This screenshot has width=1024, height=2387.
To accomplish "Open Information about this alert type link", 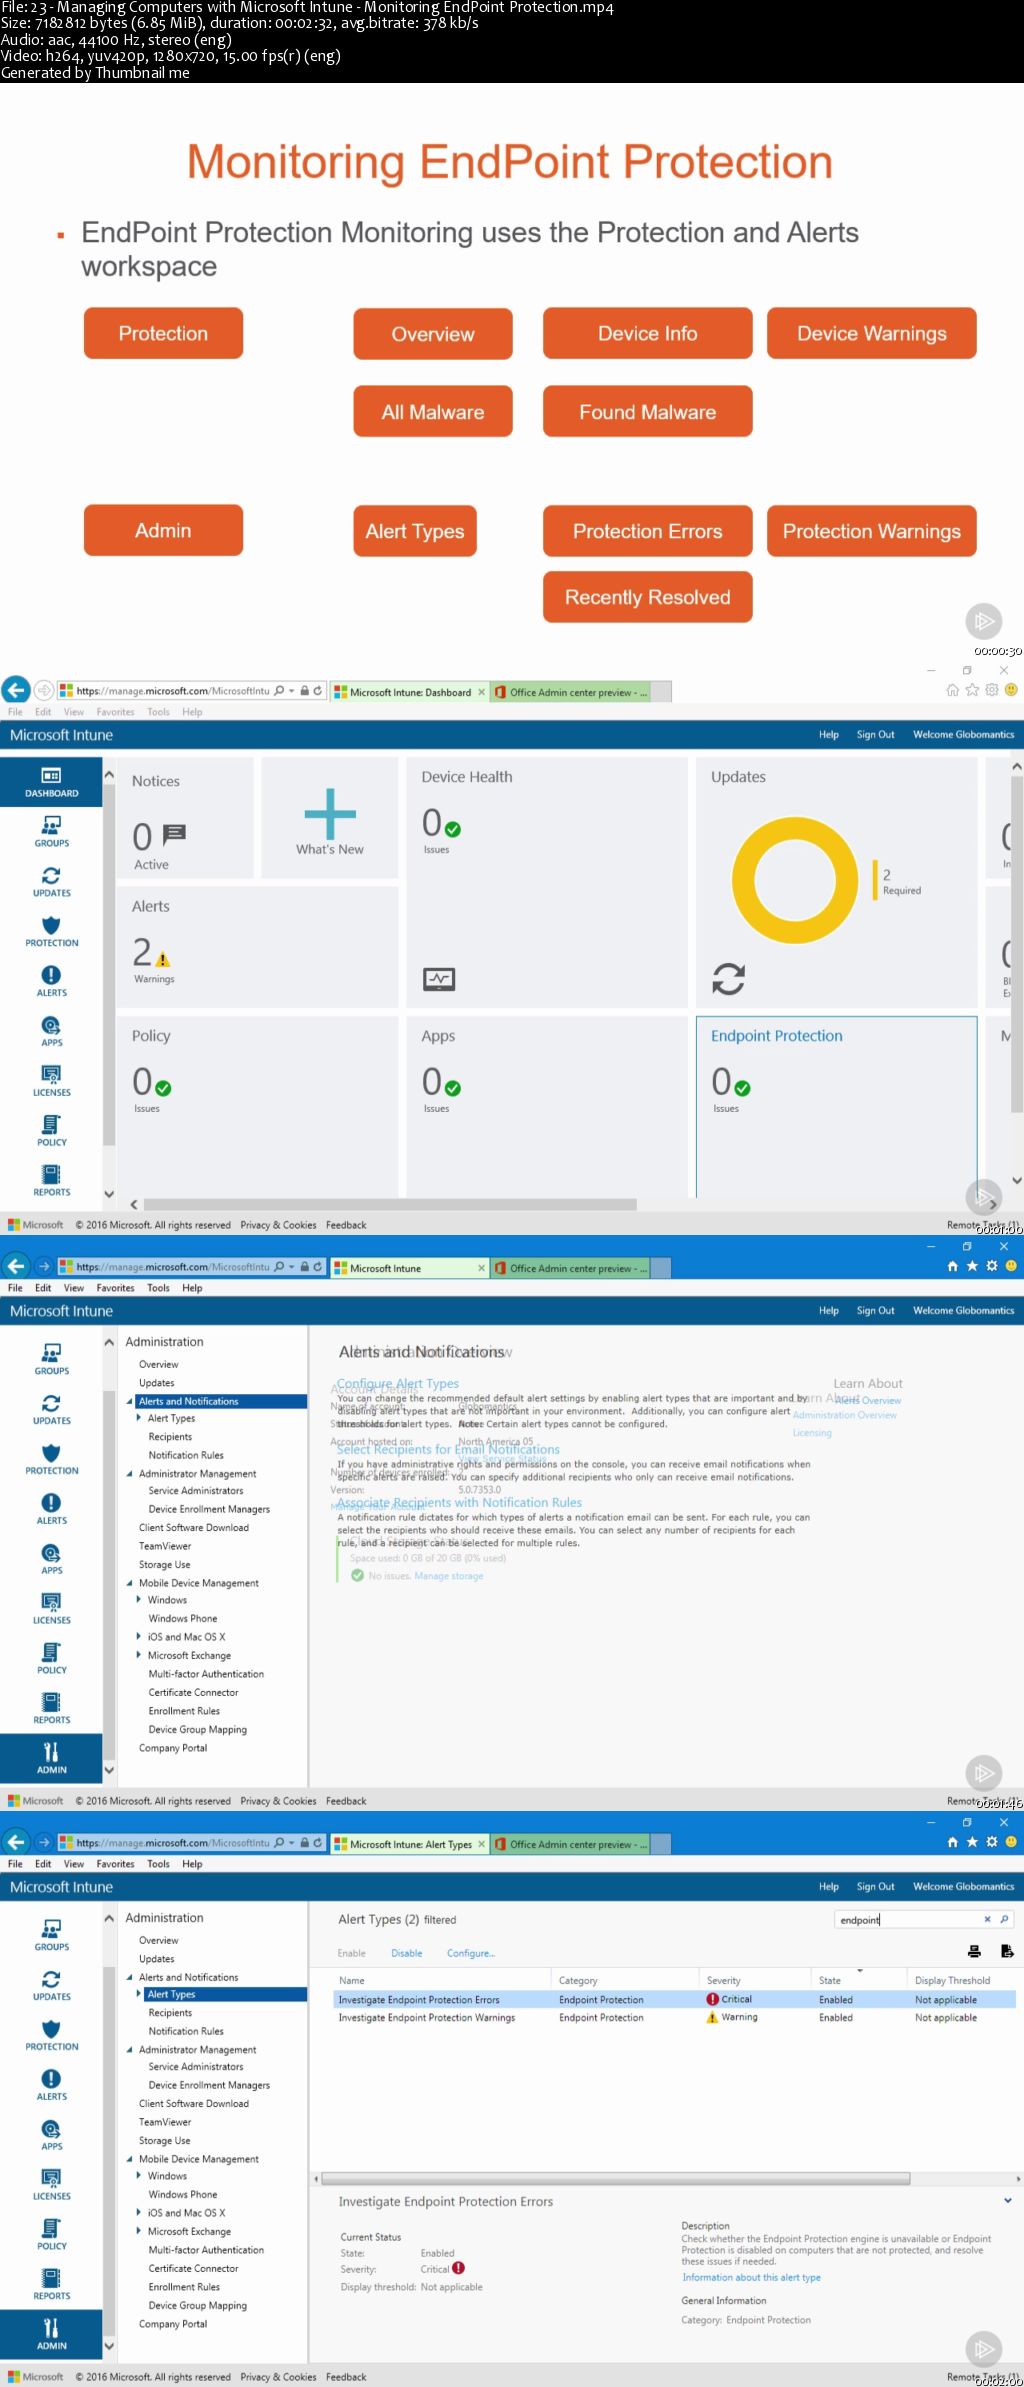I will click(x=751, y=2277).
